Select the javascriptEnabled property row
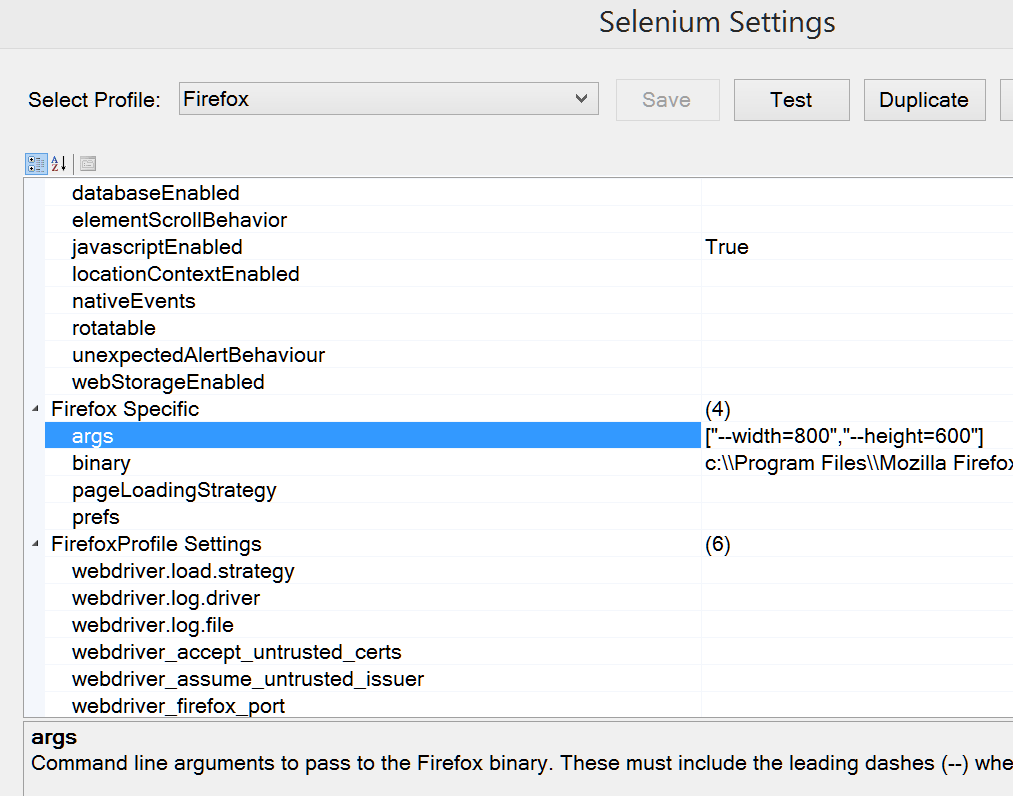Screen dimensions: 1013x796 pyautogui.click(x=157, y=247)
